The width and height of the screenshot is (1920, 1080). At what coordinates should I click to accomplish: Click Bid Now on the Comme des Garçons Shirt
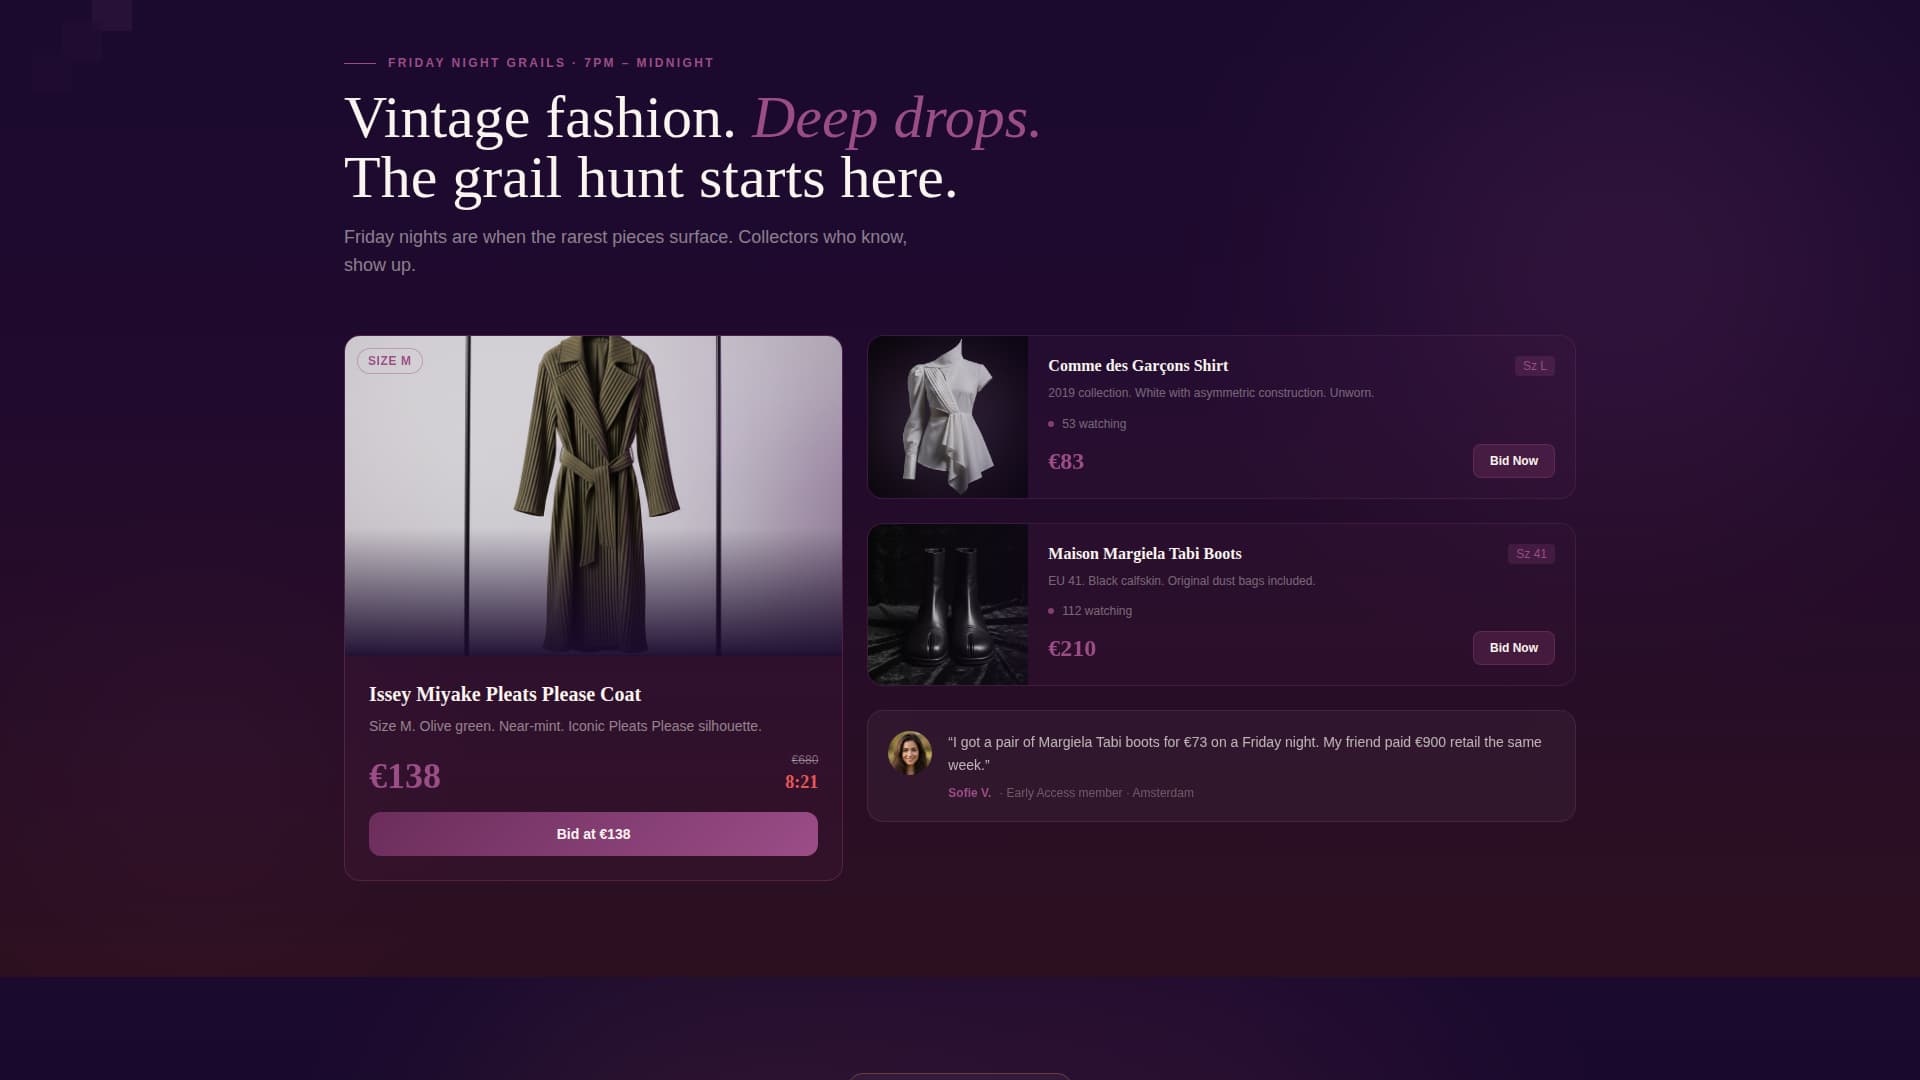tap(1513, 461)
